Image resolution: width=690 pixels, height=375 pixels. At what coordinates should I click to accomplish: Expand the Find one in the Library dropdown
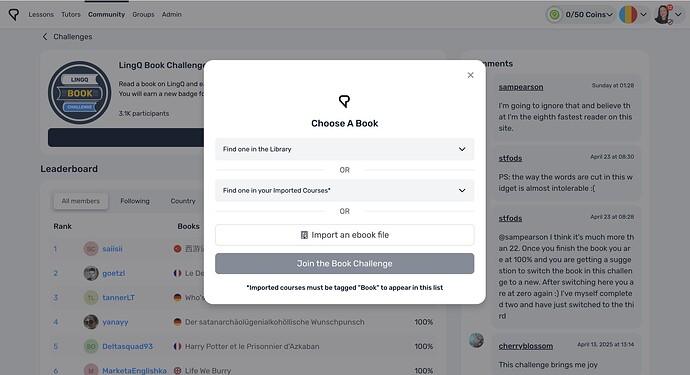(345, 149)
